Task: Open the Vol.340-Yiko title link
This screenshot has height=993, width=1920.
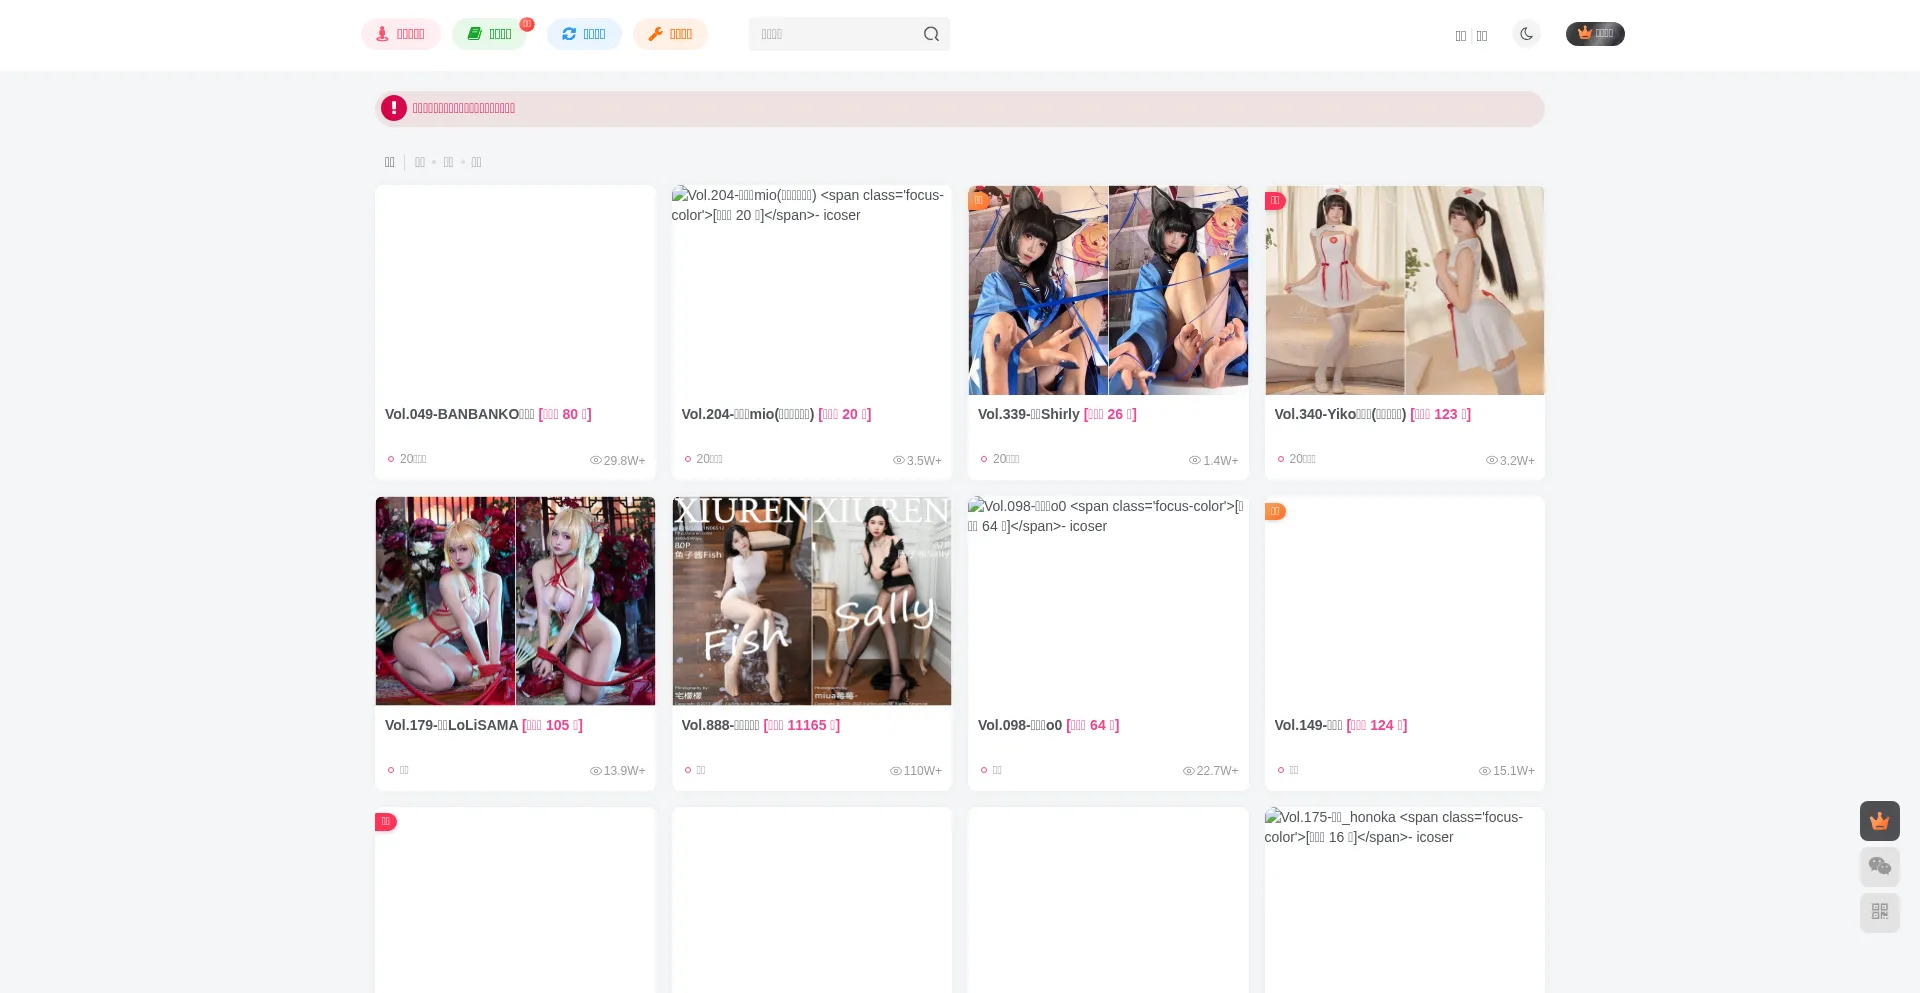Action: (1372, 414)
